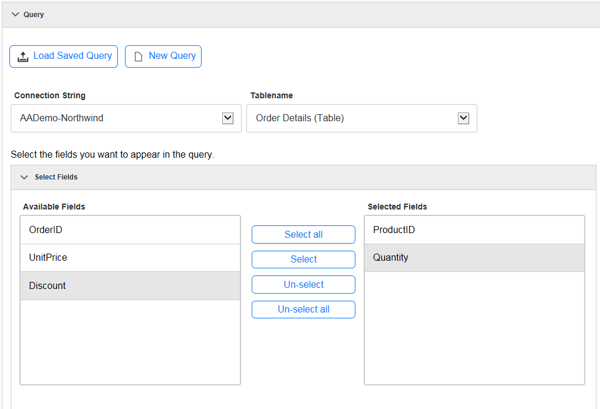Open the Tablename dropdown arrow
The width and height of the screenshot is (600, 409).
[463, 118]
